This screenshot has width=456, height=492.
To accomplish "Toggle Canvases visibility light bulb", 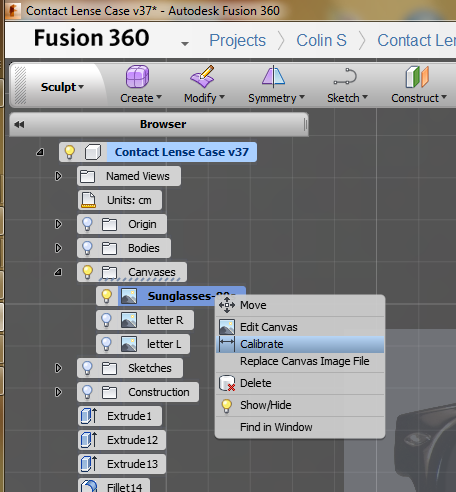I will pos(87,272).
